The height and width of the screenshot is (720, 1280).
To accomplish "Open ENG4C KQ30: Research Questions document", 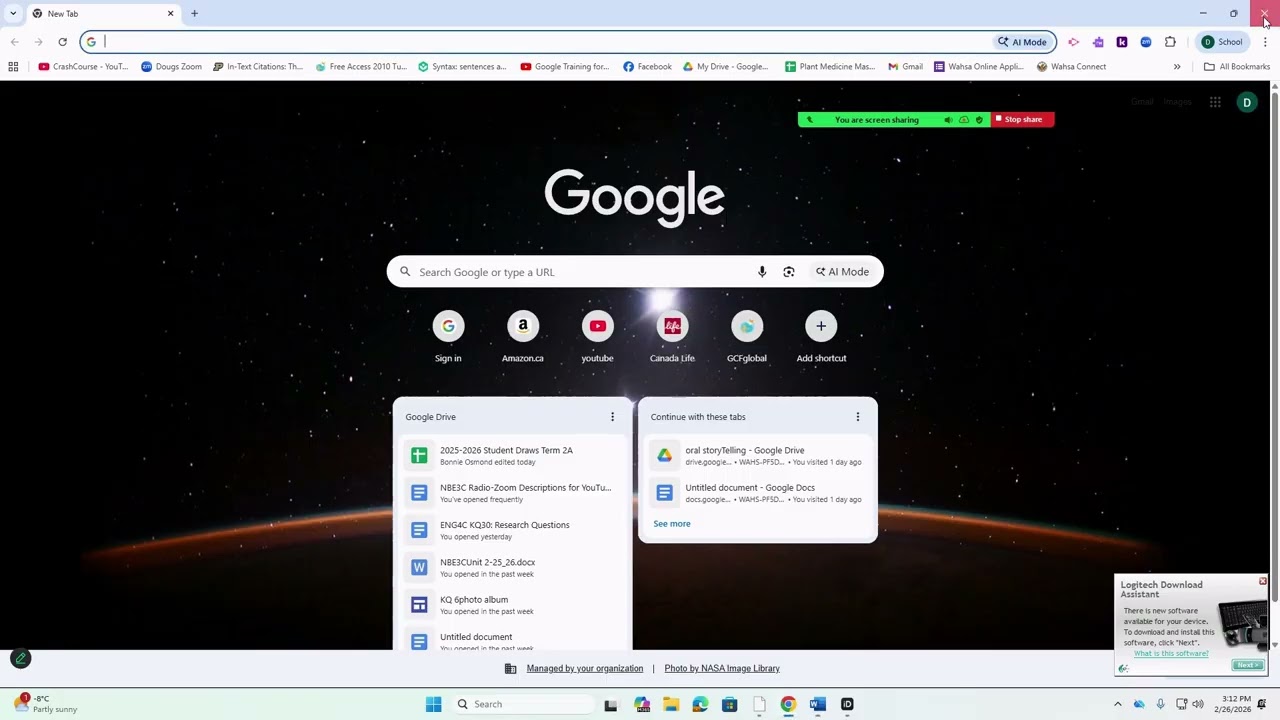I will pyautogui.click(x=512, y=530).
